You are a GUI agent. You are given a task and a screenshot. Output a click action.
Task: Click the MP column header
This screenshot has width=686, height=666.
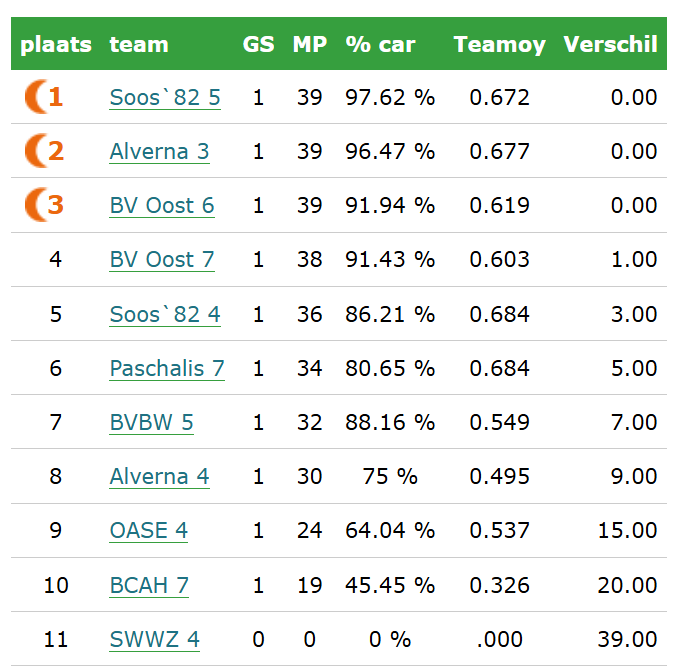coord(309,44)
